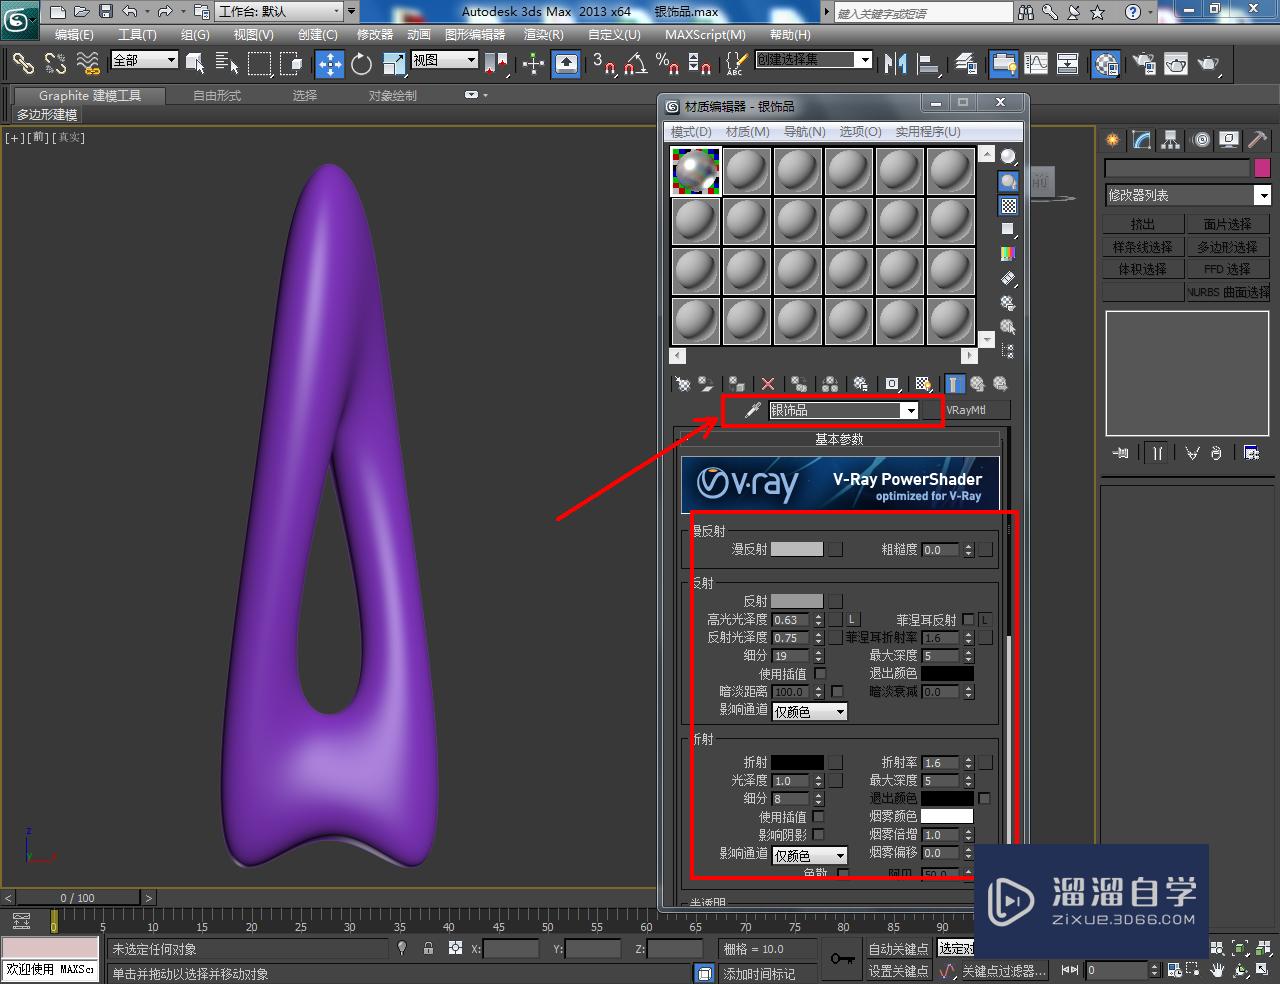The image size is (1280, 984).
Task: Open the 漫反射 color swatch
Action: click(797, 549)
